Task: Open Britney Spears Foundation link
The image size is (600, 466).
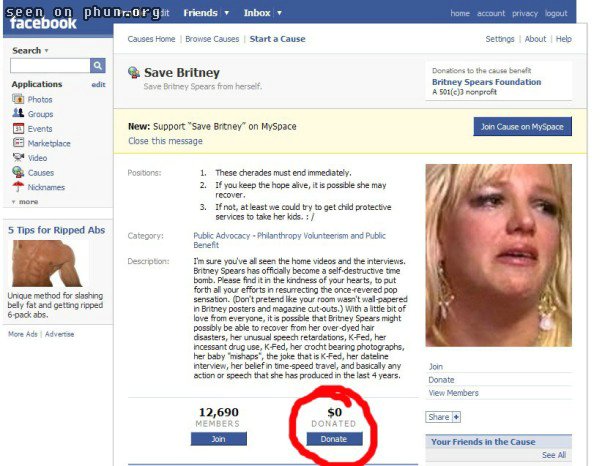Action: pos(486,82)
